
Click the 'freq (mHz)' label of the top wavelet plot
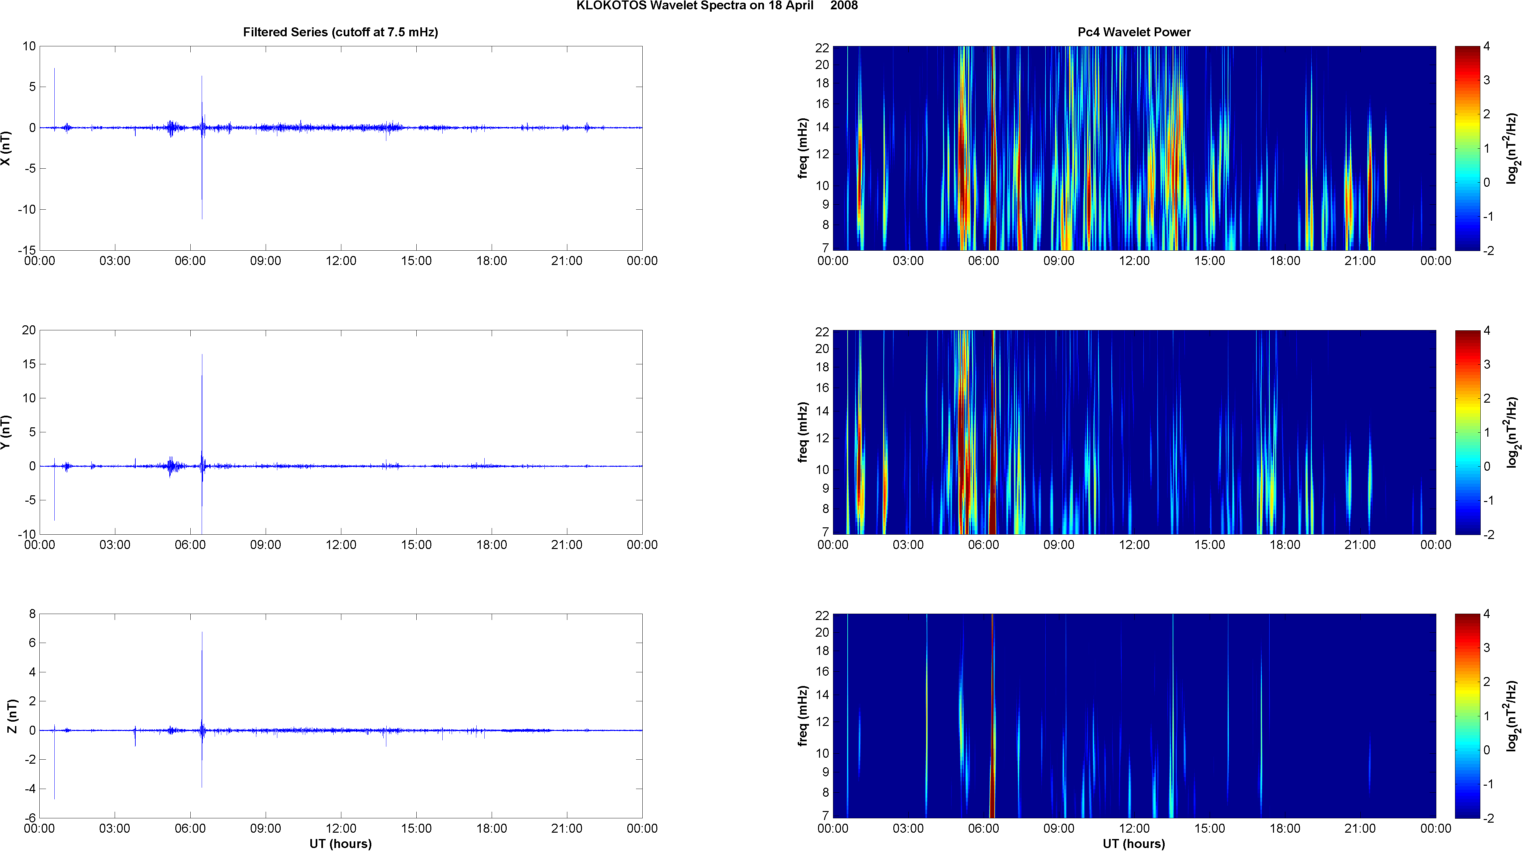coord(803,148)
